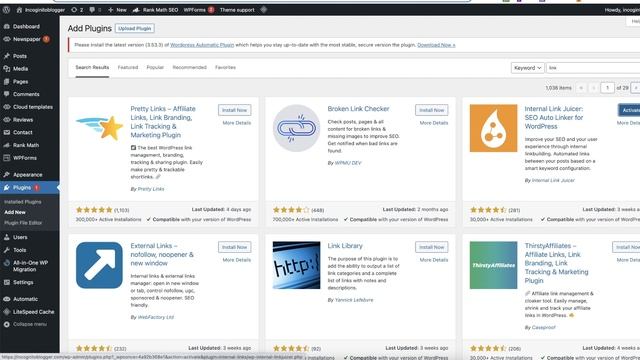Image resolution: width=640 pixels, height=360 pixels.
Task: Switch to Featured tab
Action: tap(128, 67)
